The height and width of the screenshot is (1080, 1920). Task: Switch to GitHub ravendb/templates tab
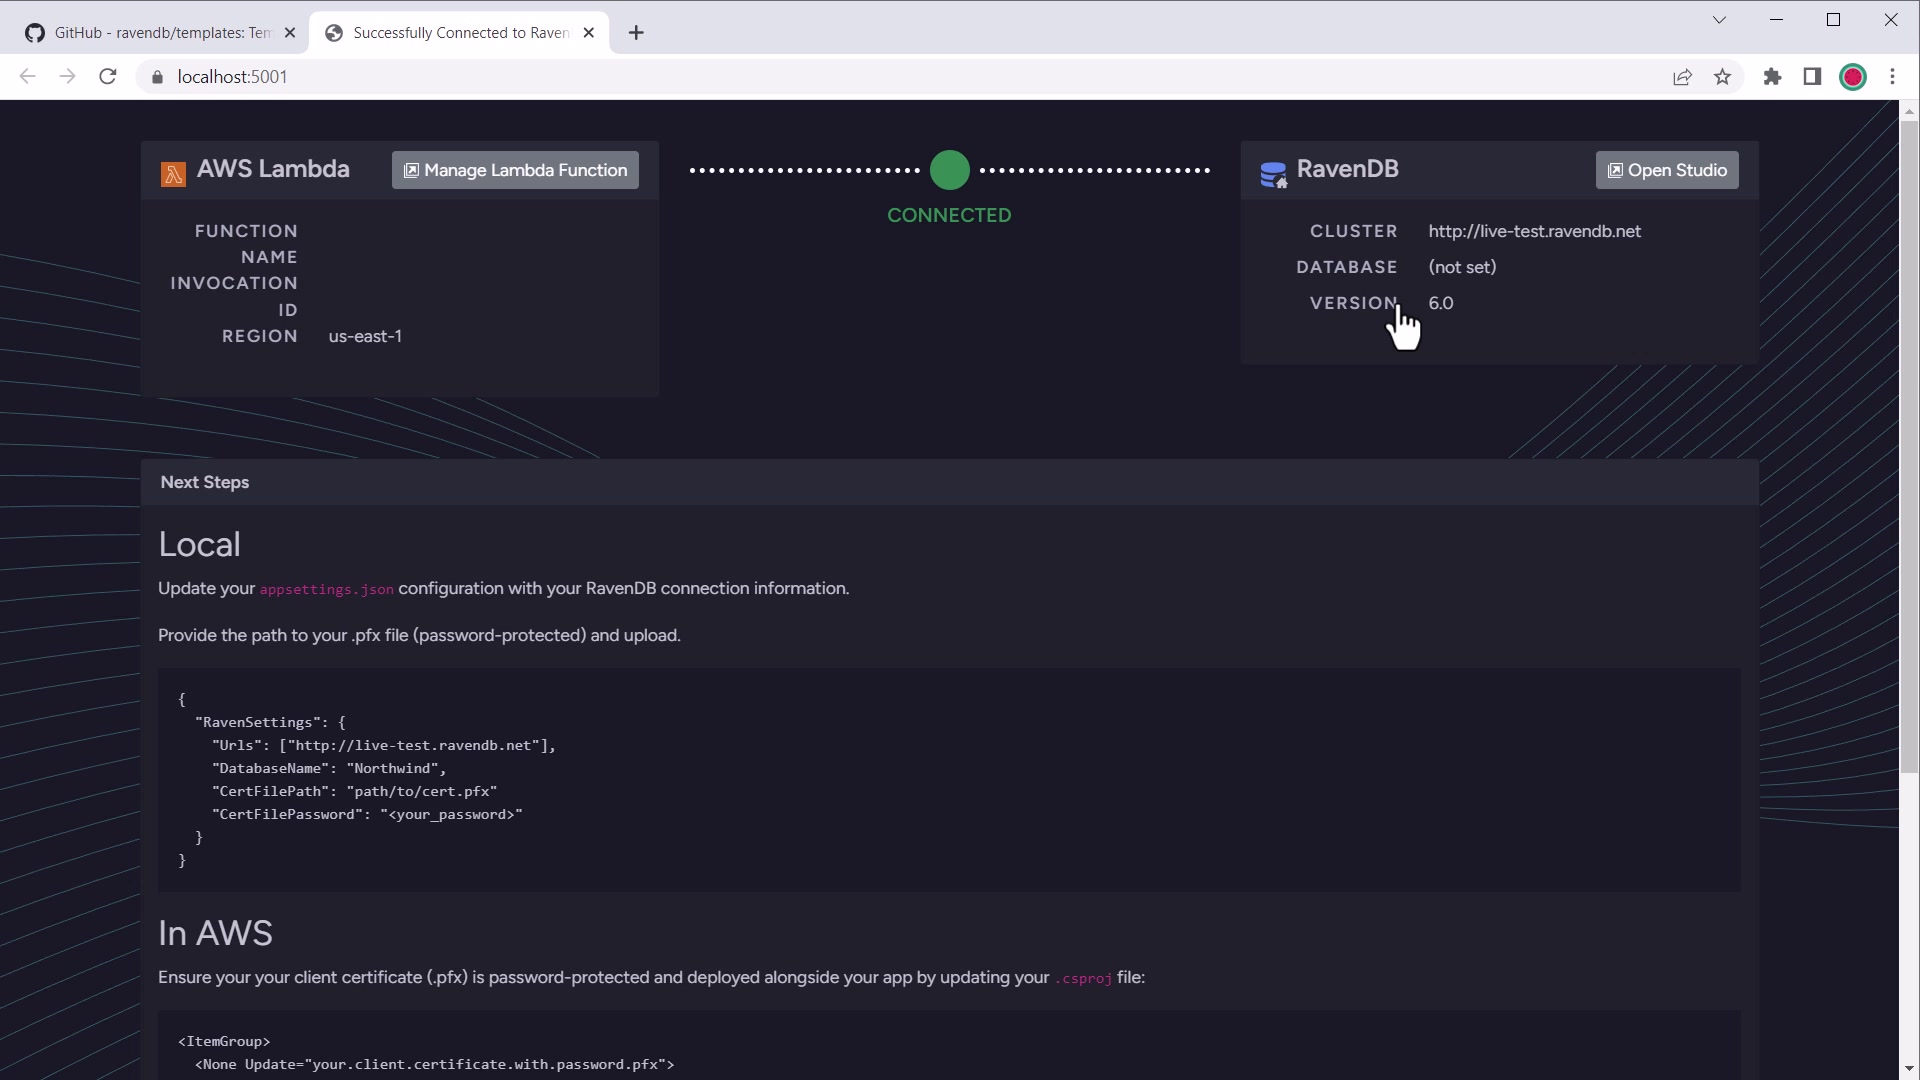160,33
